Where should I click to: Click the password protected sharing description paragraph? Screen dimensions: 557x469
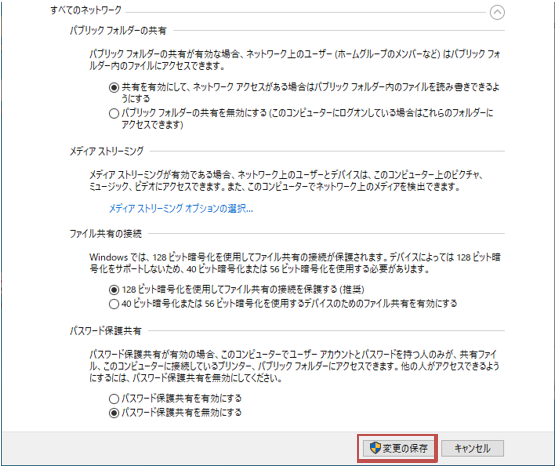[294, 366]
